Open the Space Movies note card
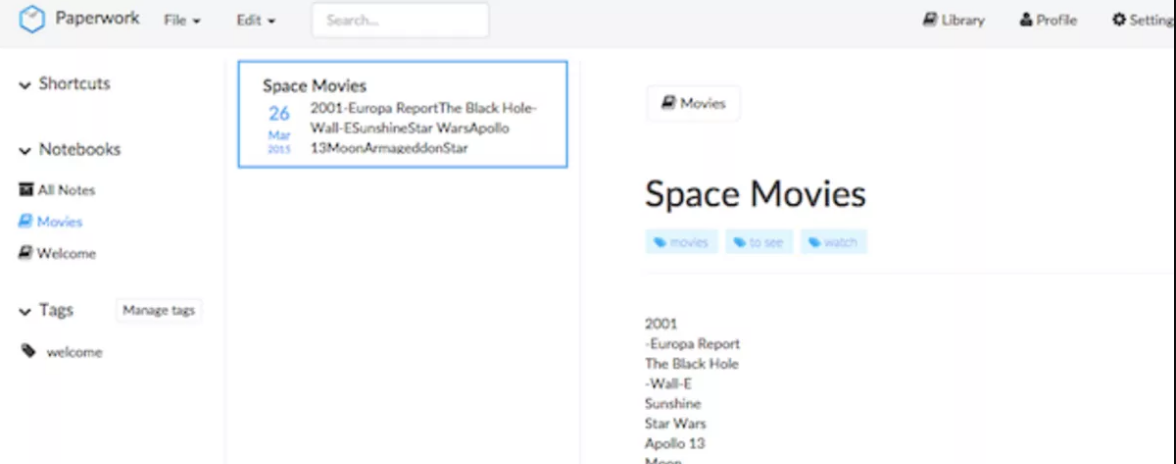The height and width of the screenshot is (464, 1176). click(403, 114)
